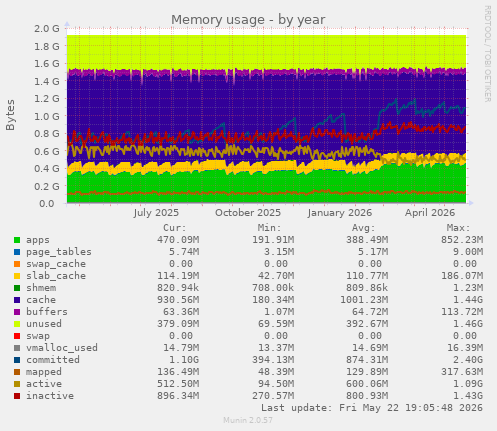Select the committed legend label
The image size is (497, 431).
click(x=53, y=360)
